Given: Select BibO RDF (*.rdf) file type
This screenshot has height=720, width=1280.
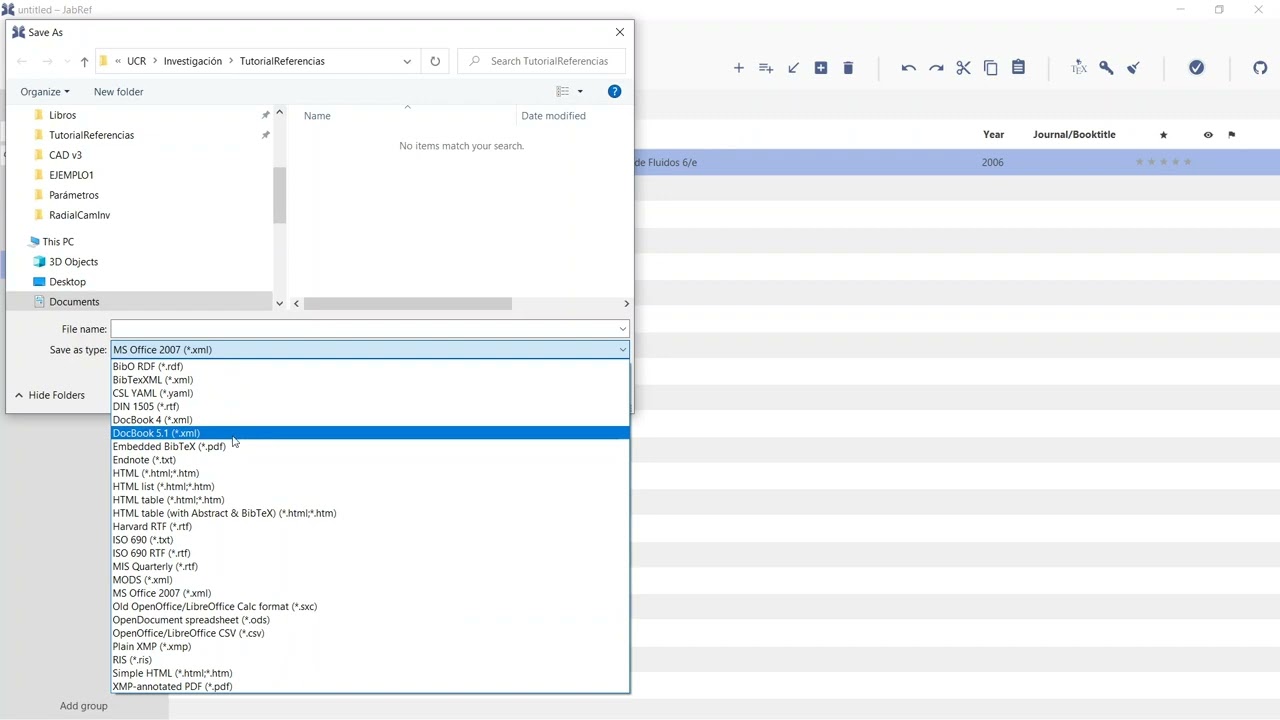Looking at the screenshot, I should tap(370, 367).
